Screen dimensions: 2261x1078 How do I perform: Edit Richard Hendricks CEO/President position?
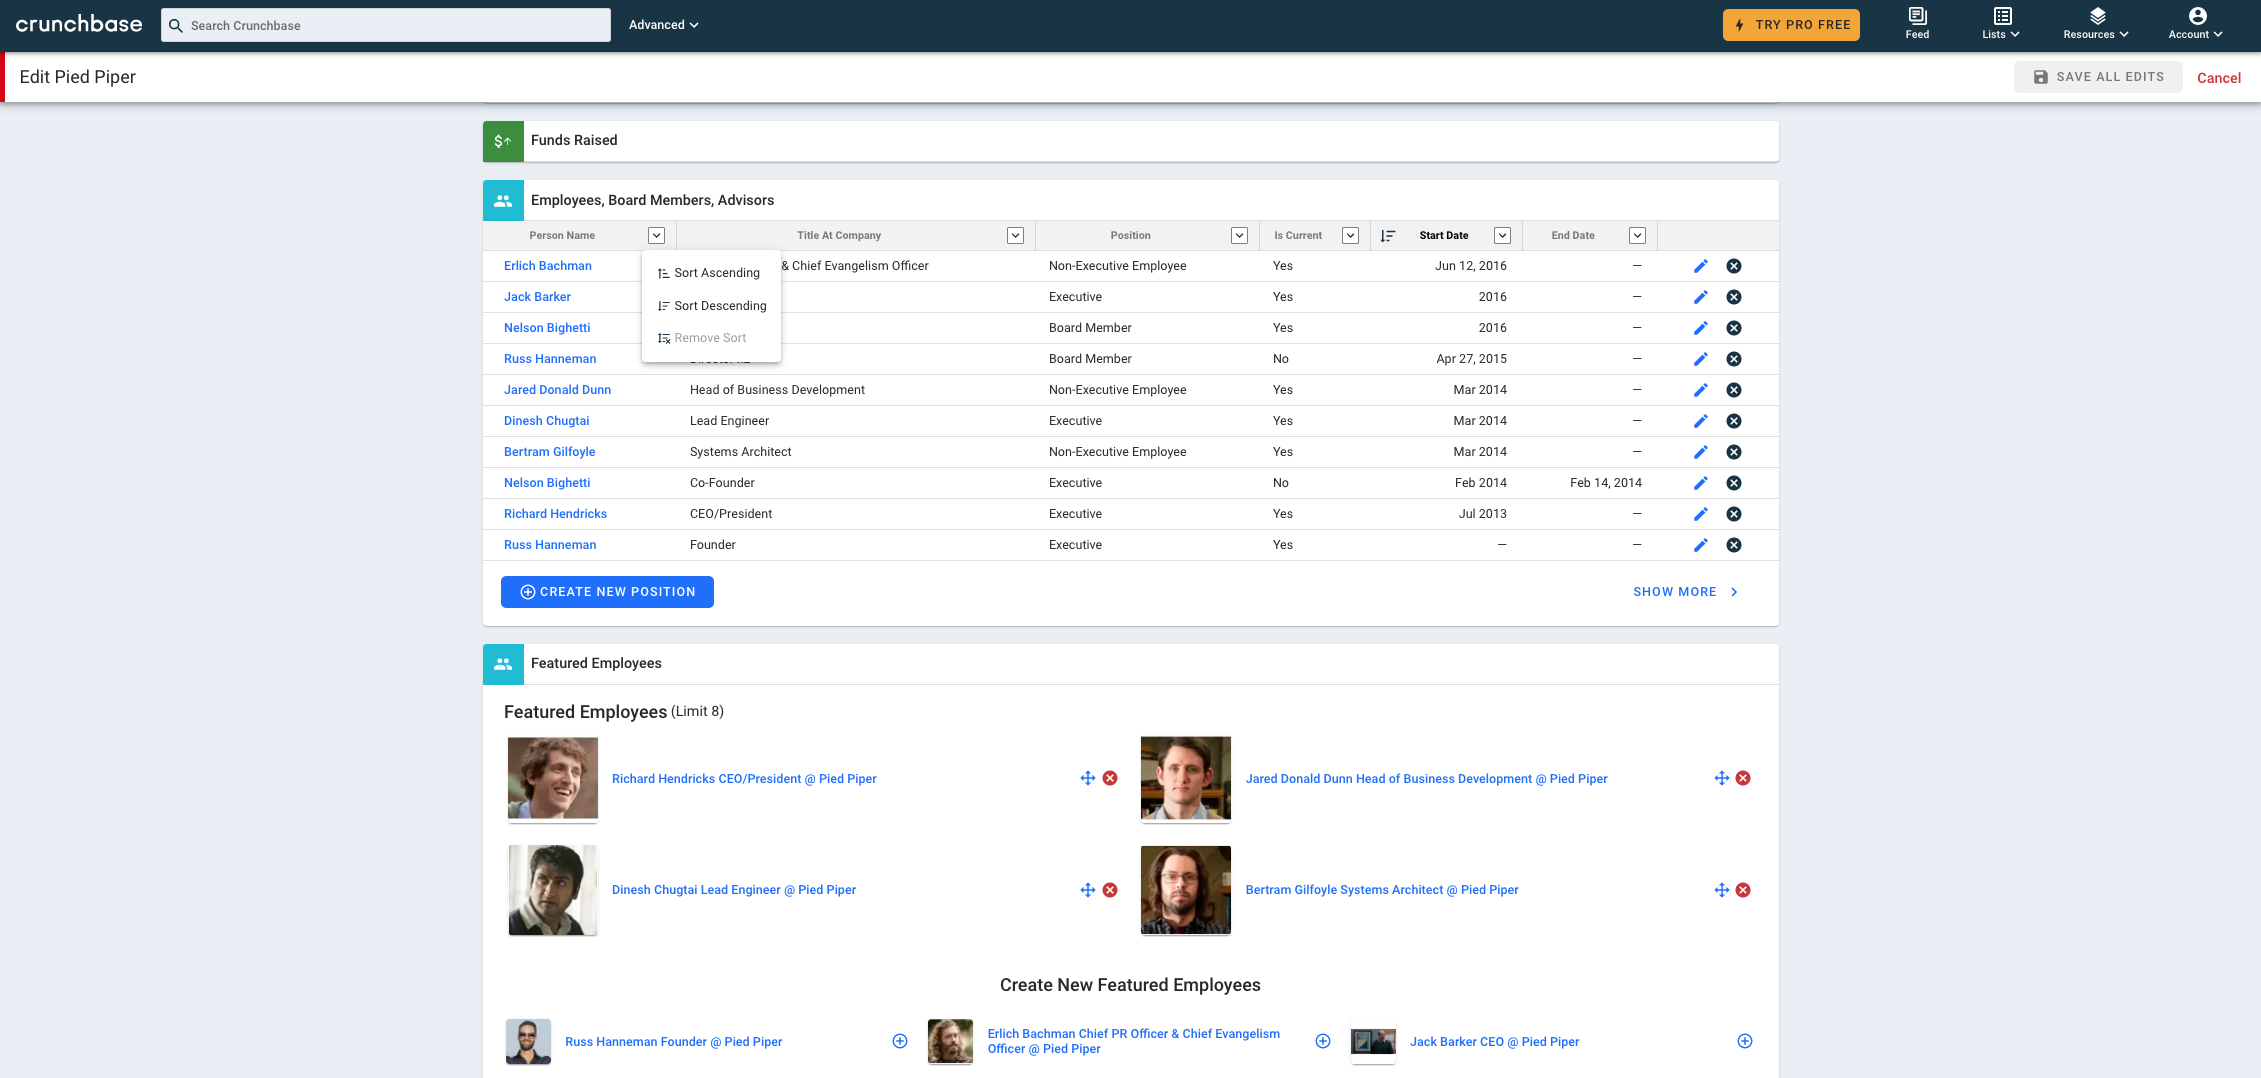[x=1700, y=514]
